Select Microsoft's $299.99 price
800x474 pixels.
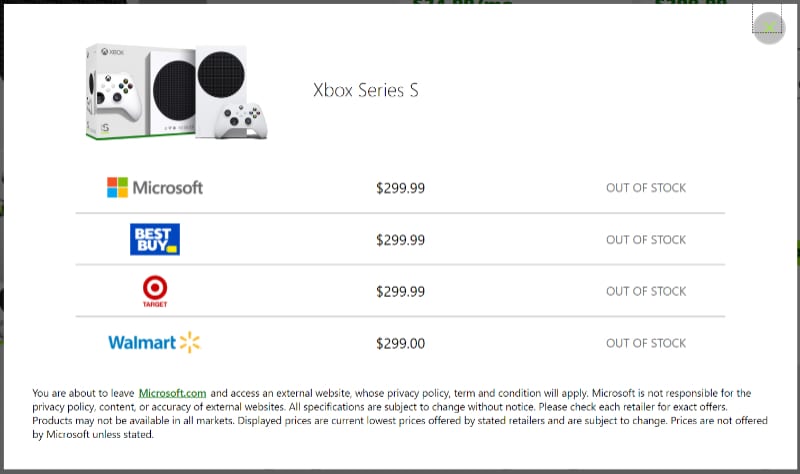coord(400,188)
